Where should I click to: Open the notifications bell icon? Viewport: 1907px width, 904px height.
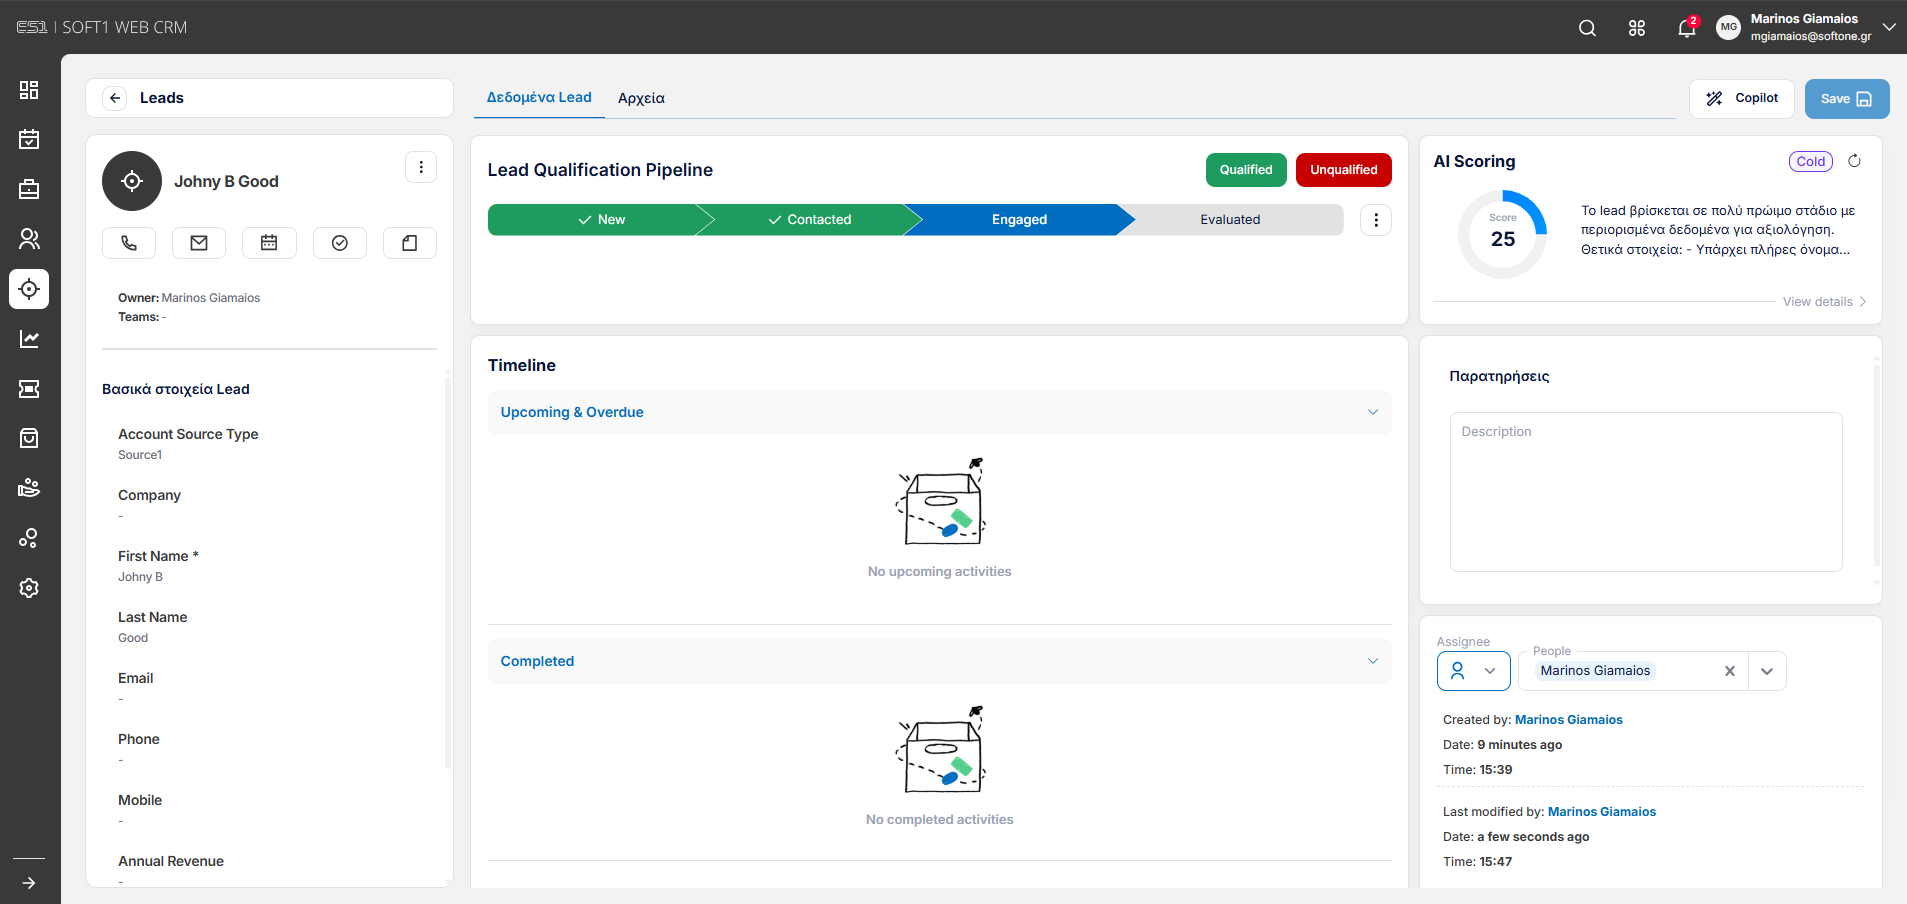pyautogui.click(x=1687, y=27)
